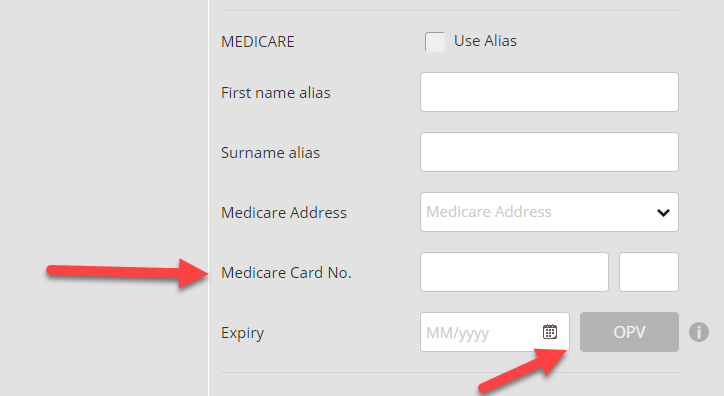Focus the Surname alias text field
The image size is (724, 396).
[549, 152]
